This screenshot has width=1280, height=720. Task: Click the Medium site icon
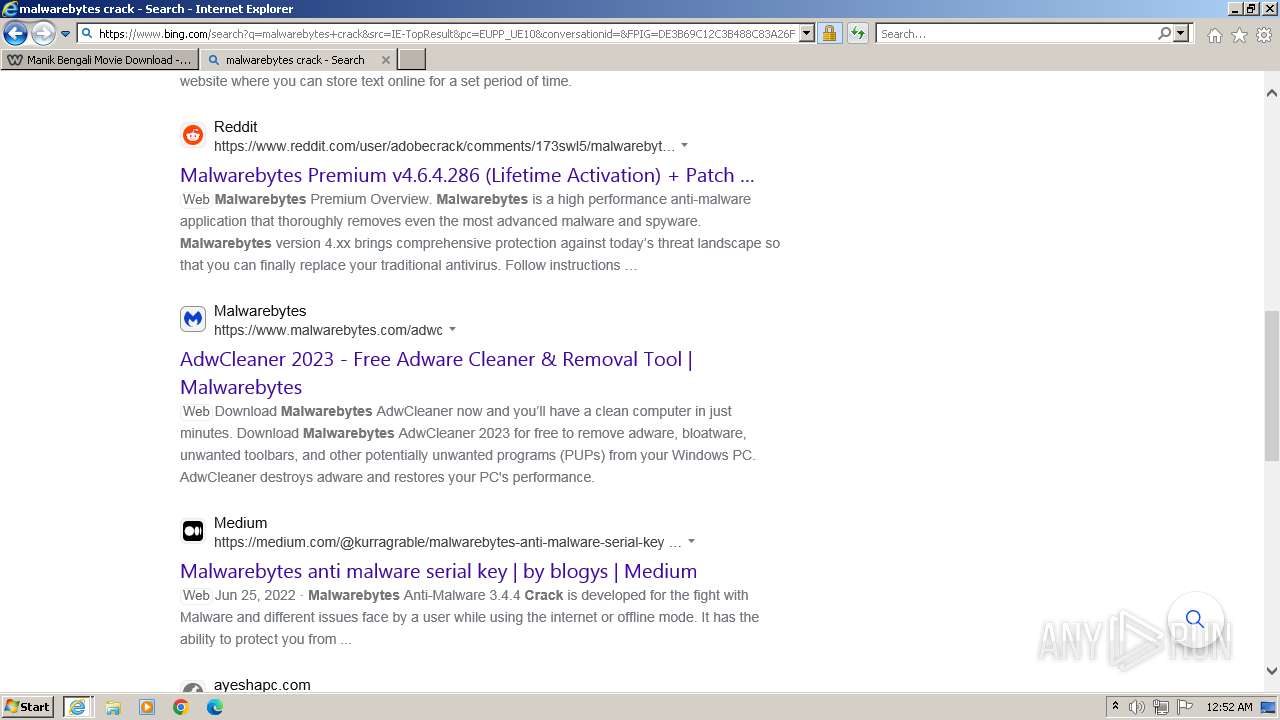point(193,531)
